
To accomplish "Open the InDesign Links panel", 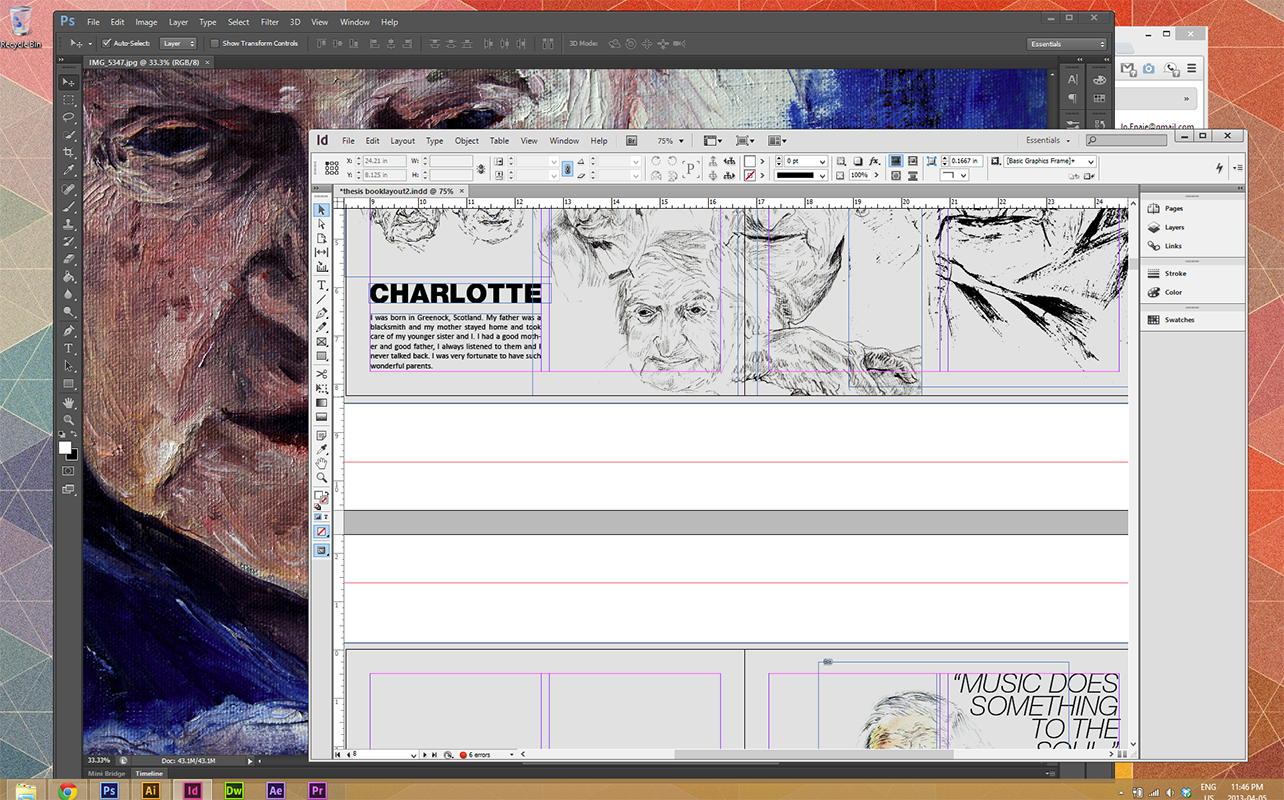I will coord(1173,246).
